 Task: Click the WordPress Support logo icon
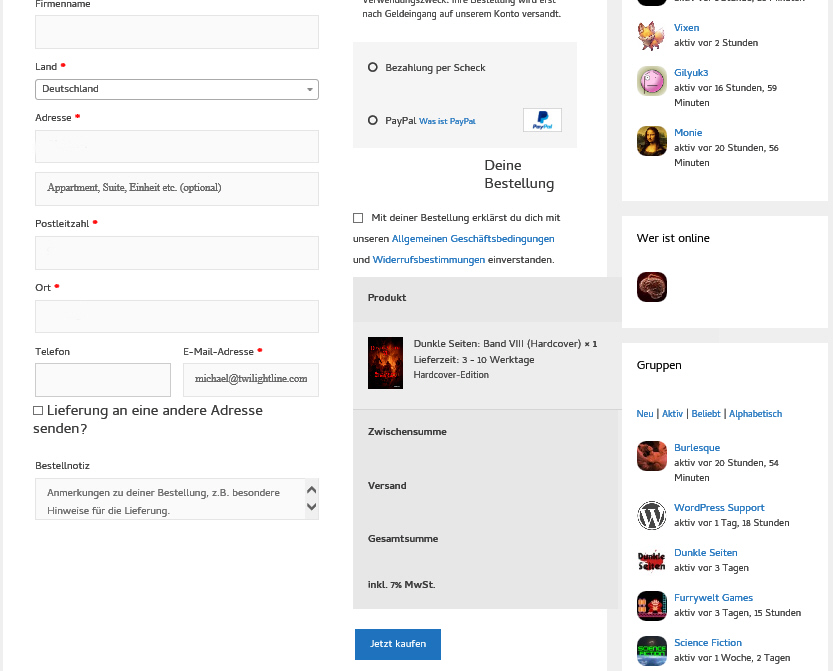651,516
